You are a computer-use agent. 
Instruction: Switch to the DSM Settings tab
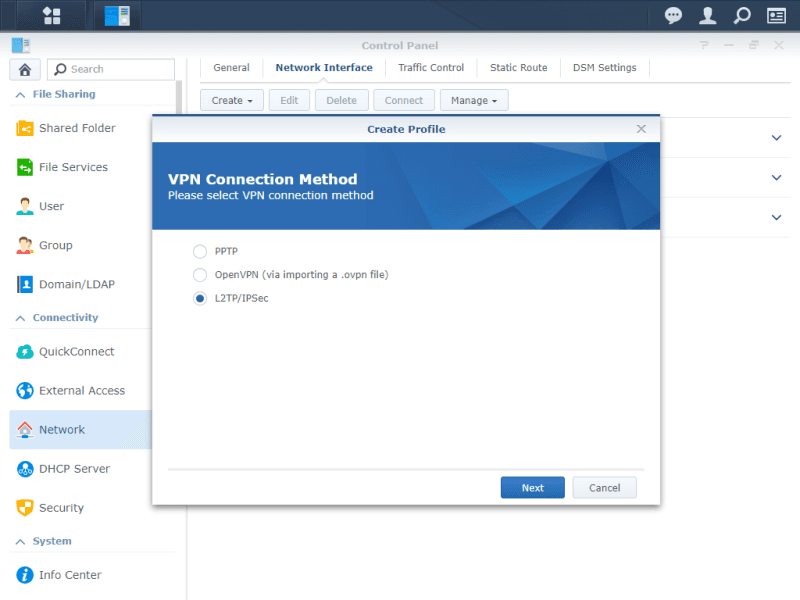604,68
